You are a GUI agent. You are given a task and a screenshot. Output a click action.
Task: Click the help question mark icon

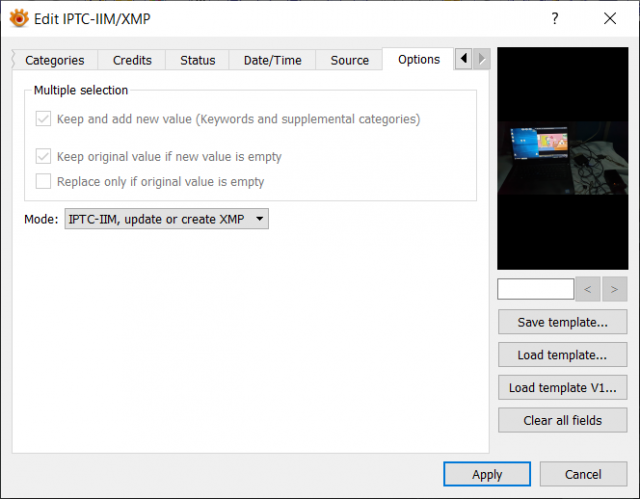point(555,18)
